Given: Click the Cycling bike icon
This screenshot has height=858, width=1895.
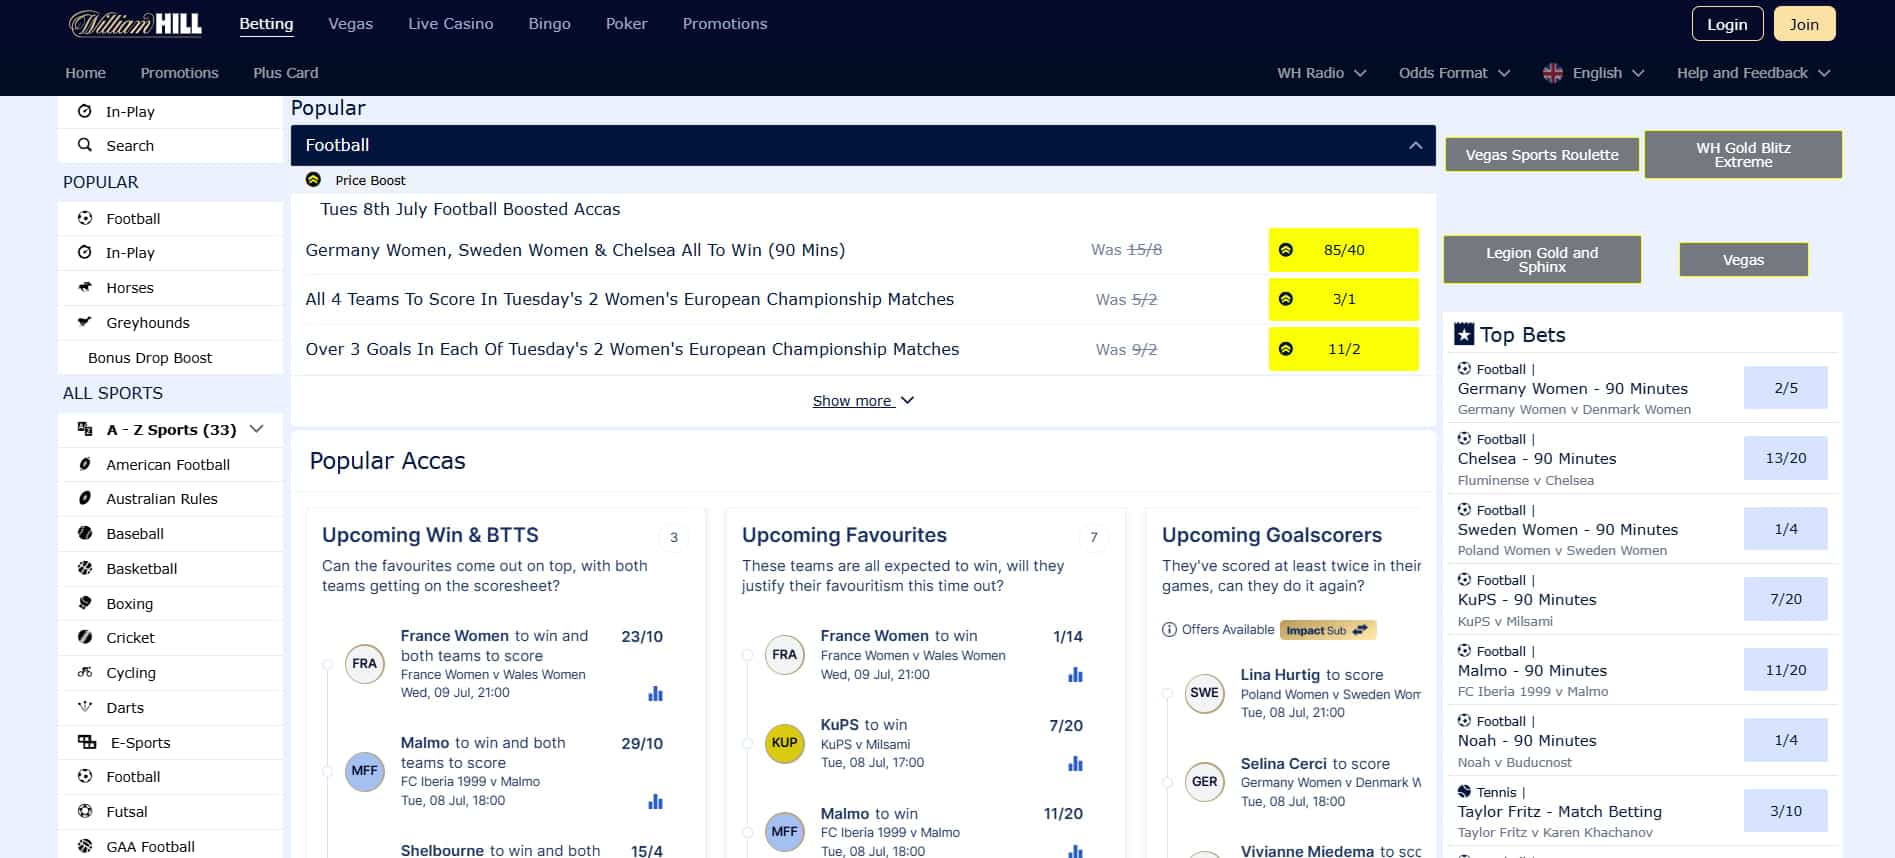Looking at the screenshot, I should click(x=85, y=672).
